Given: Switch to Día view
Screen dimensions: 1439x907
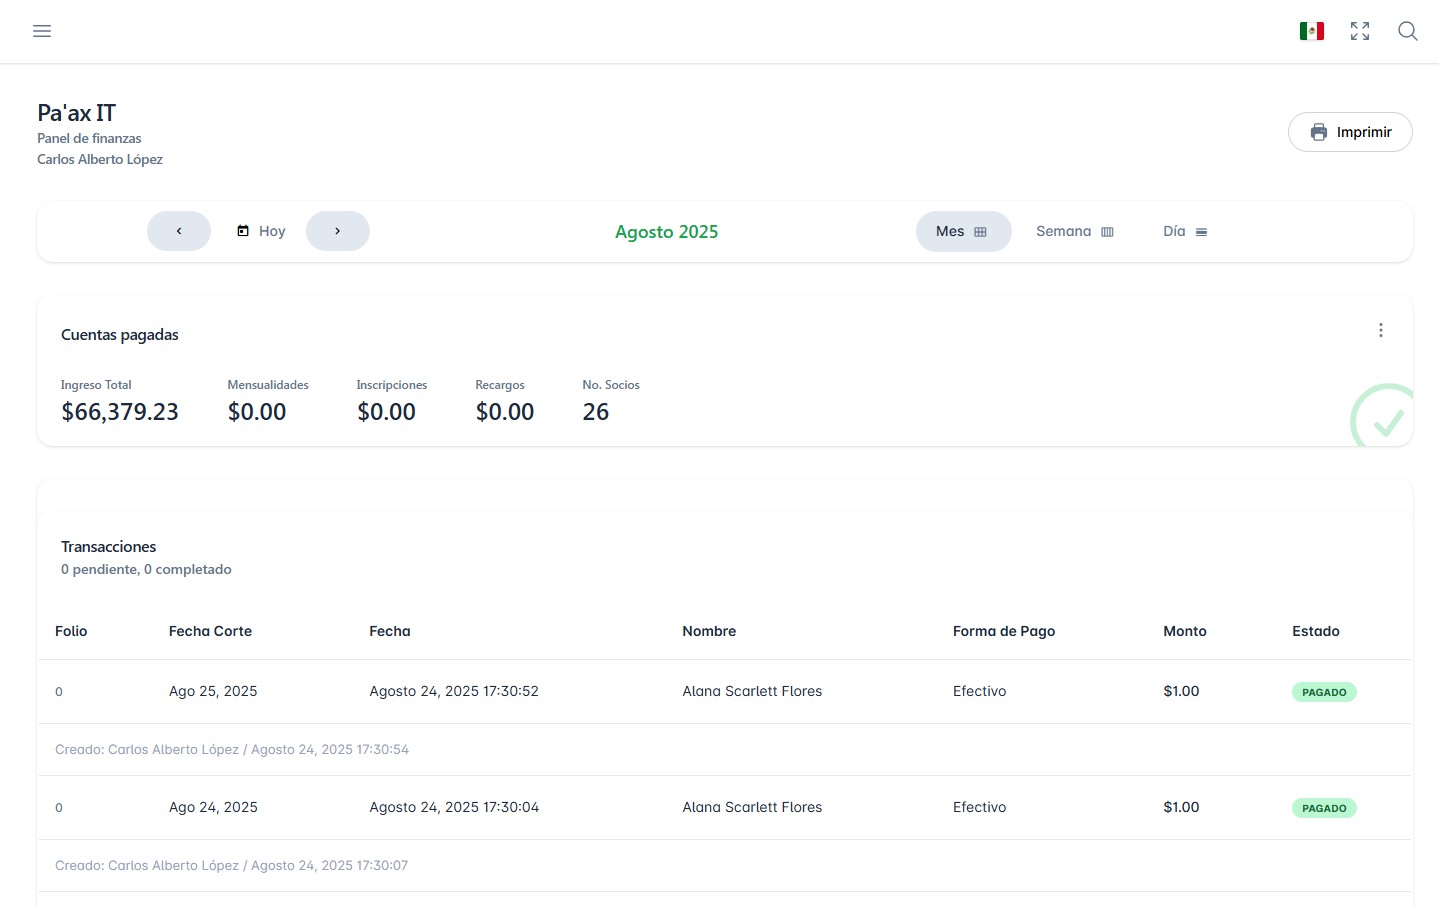Looking at the screenshot, I should (1184, 231).
